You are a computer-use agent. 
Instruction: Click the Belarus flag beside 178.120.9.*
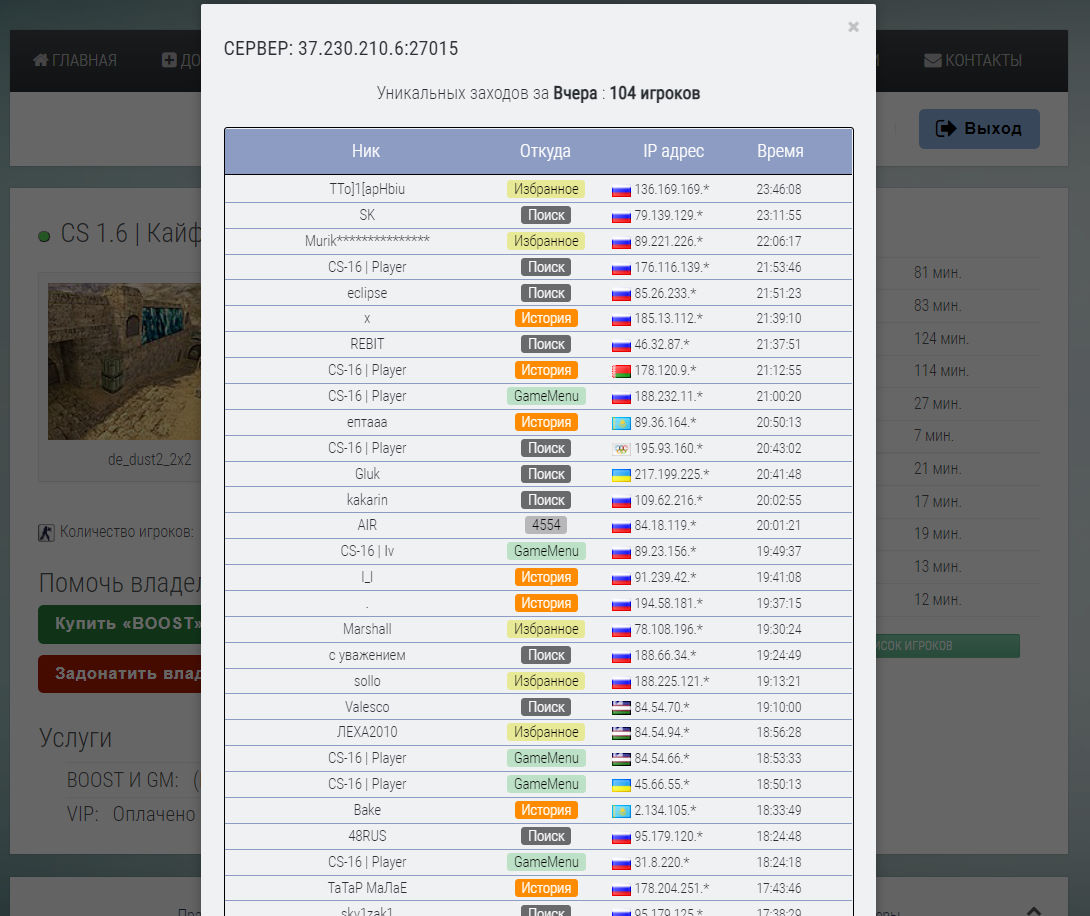click(621, 371)
